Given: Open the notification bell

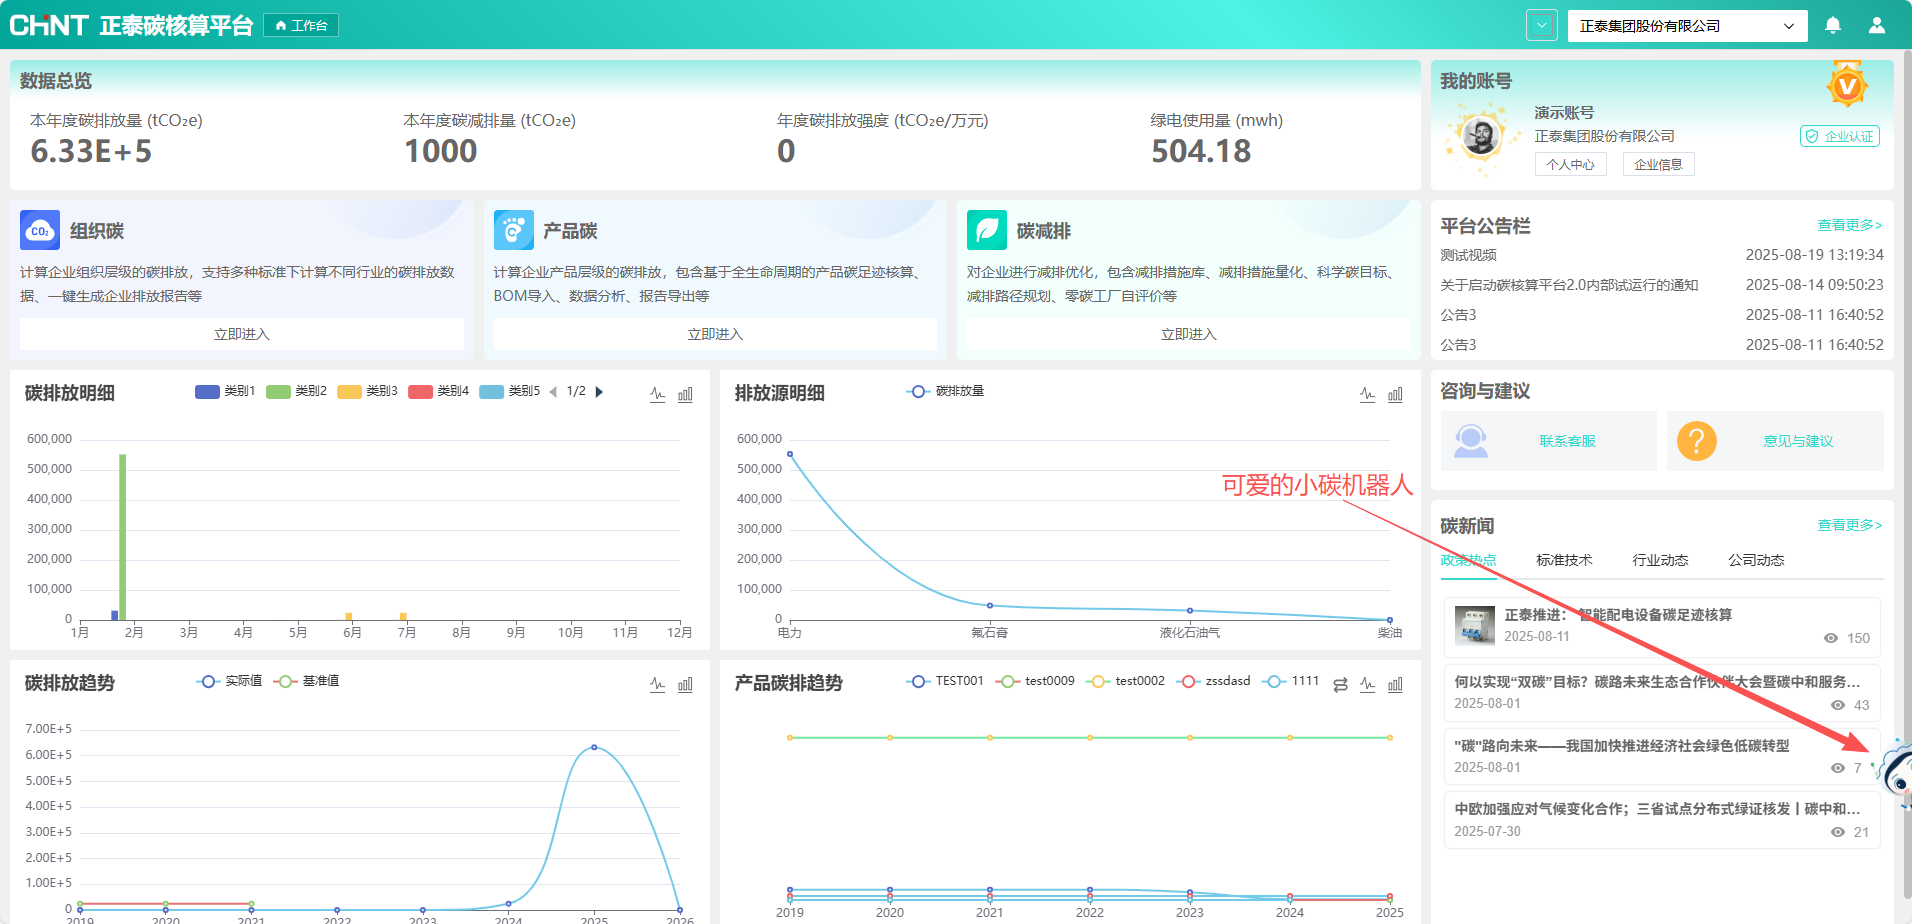Looking at the screenshot, I should pos(1833,25).
